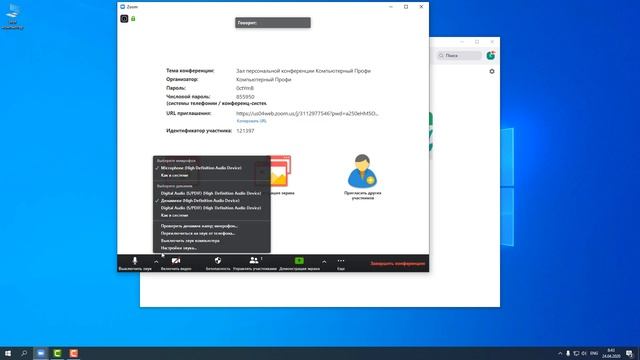Show hidden system tray icons
The width and height of the screenshot is (640, 360).
click(x=560, y=353)
